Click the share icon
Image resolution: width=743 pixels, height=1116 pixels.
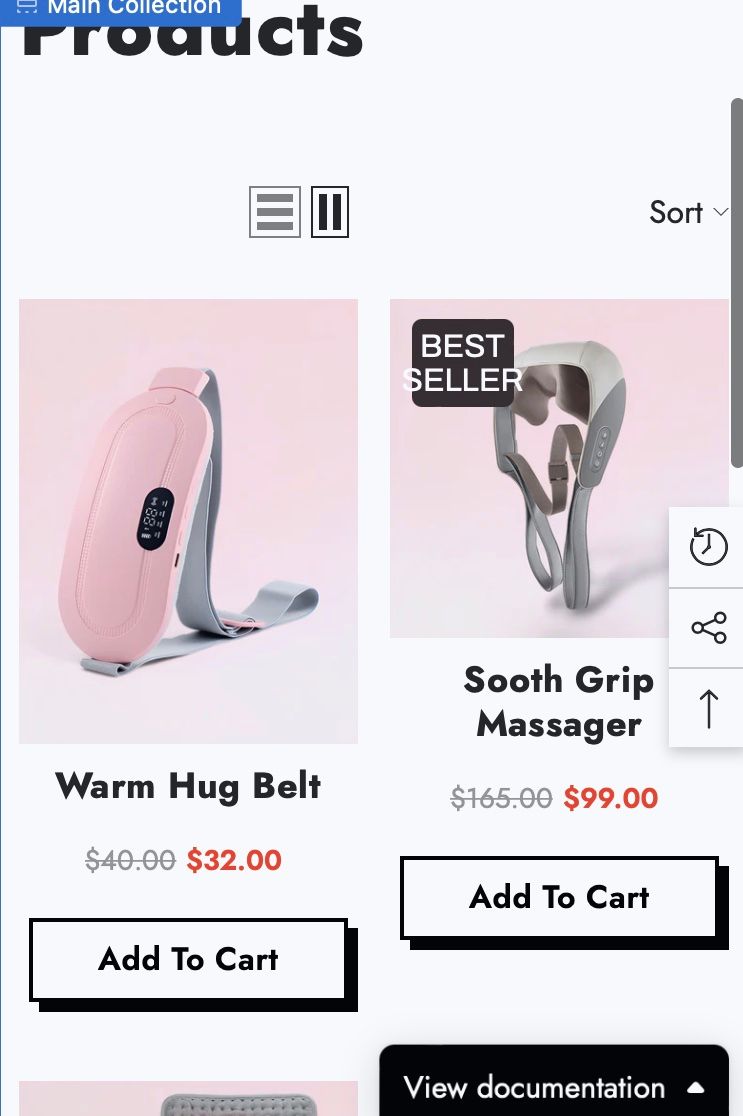[x=708, y=628]
